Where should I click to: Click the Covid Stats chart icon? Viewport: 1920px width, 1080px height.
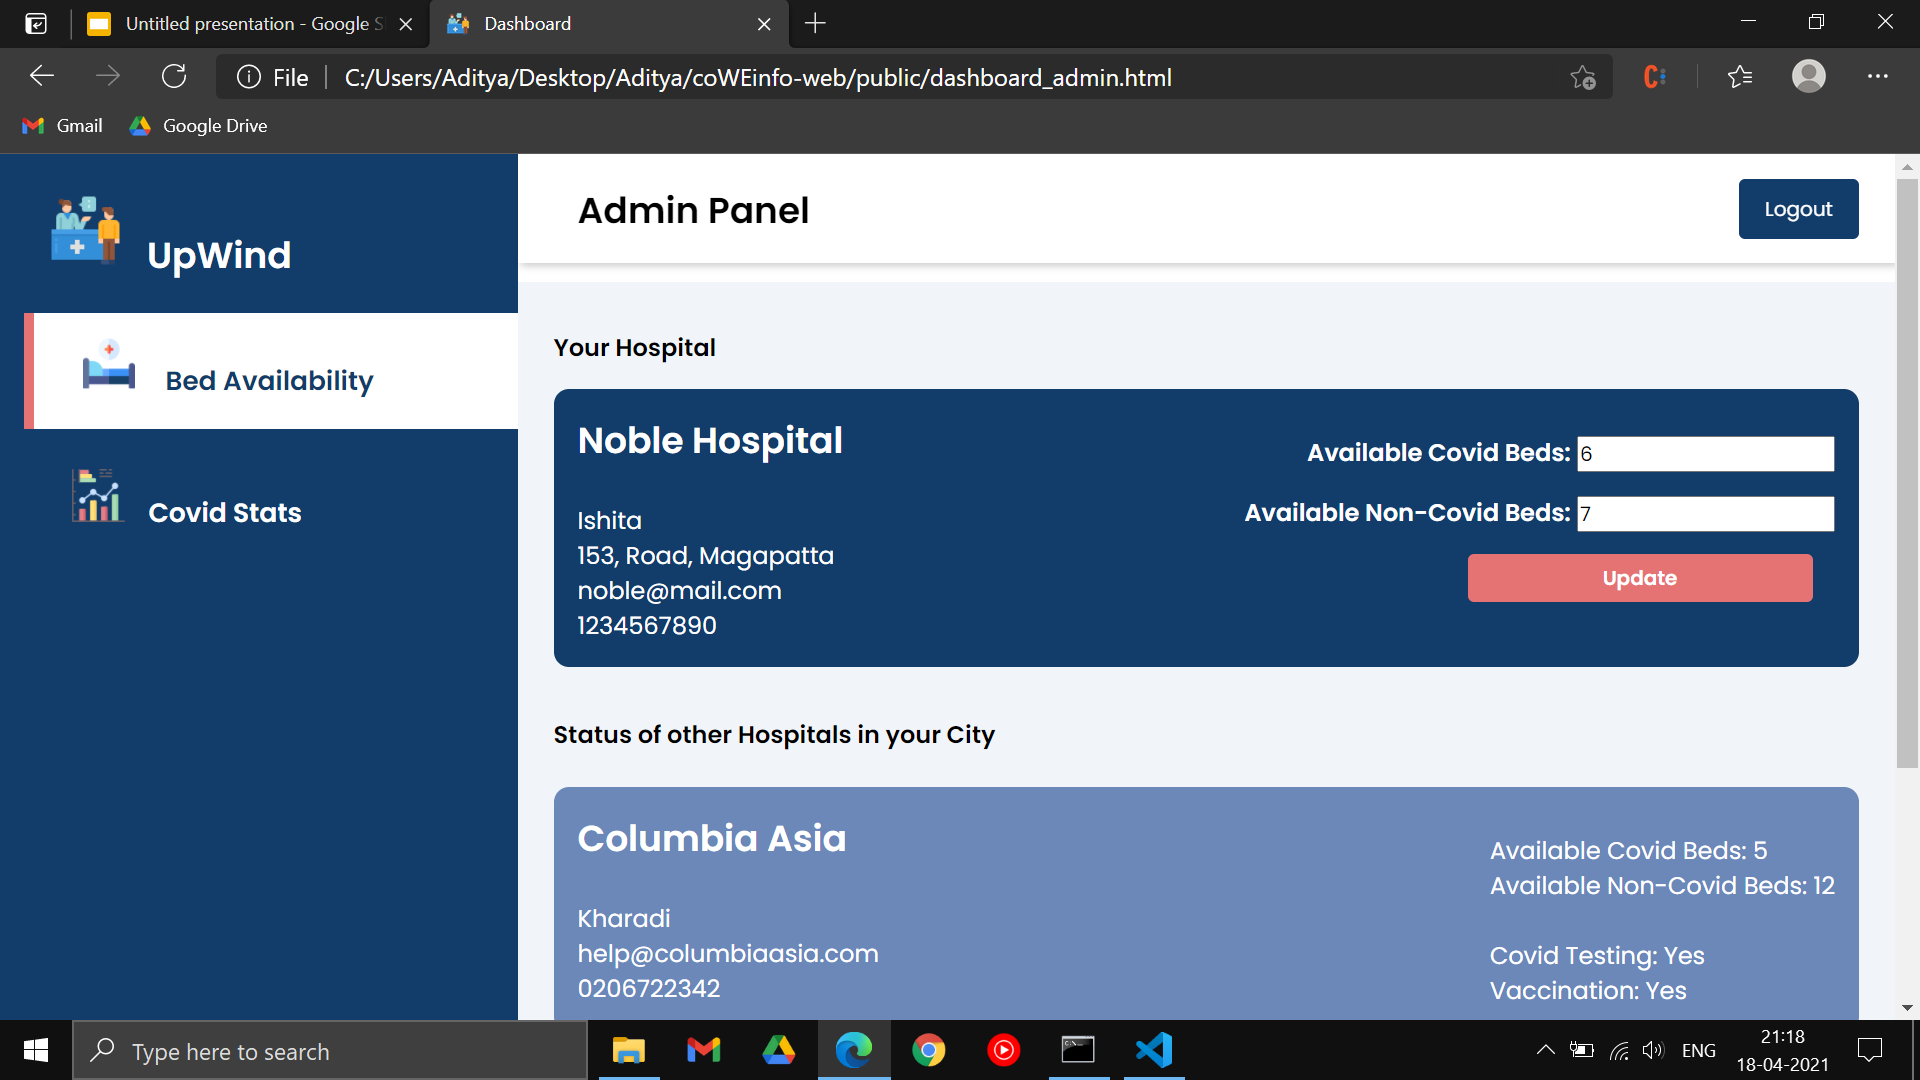tap(97, 496)
